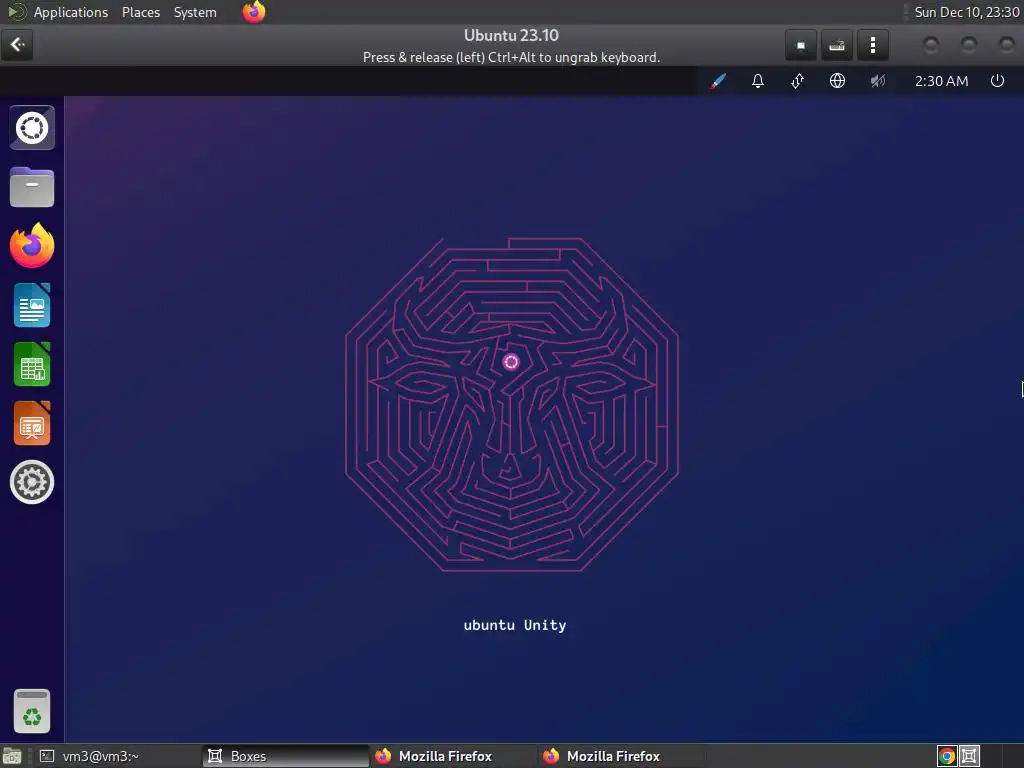Click the host clock Sun Dec 10, 23:30
The height and width of the screenshot is (768, 1024).
967,12
